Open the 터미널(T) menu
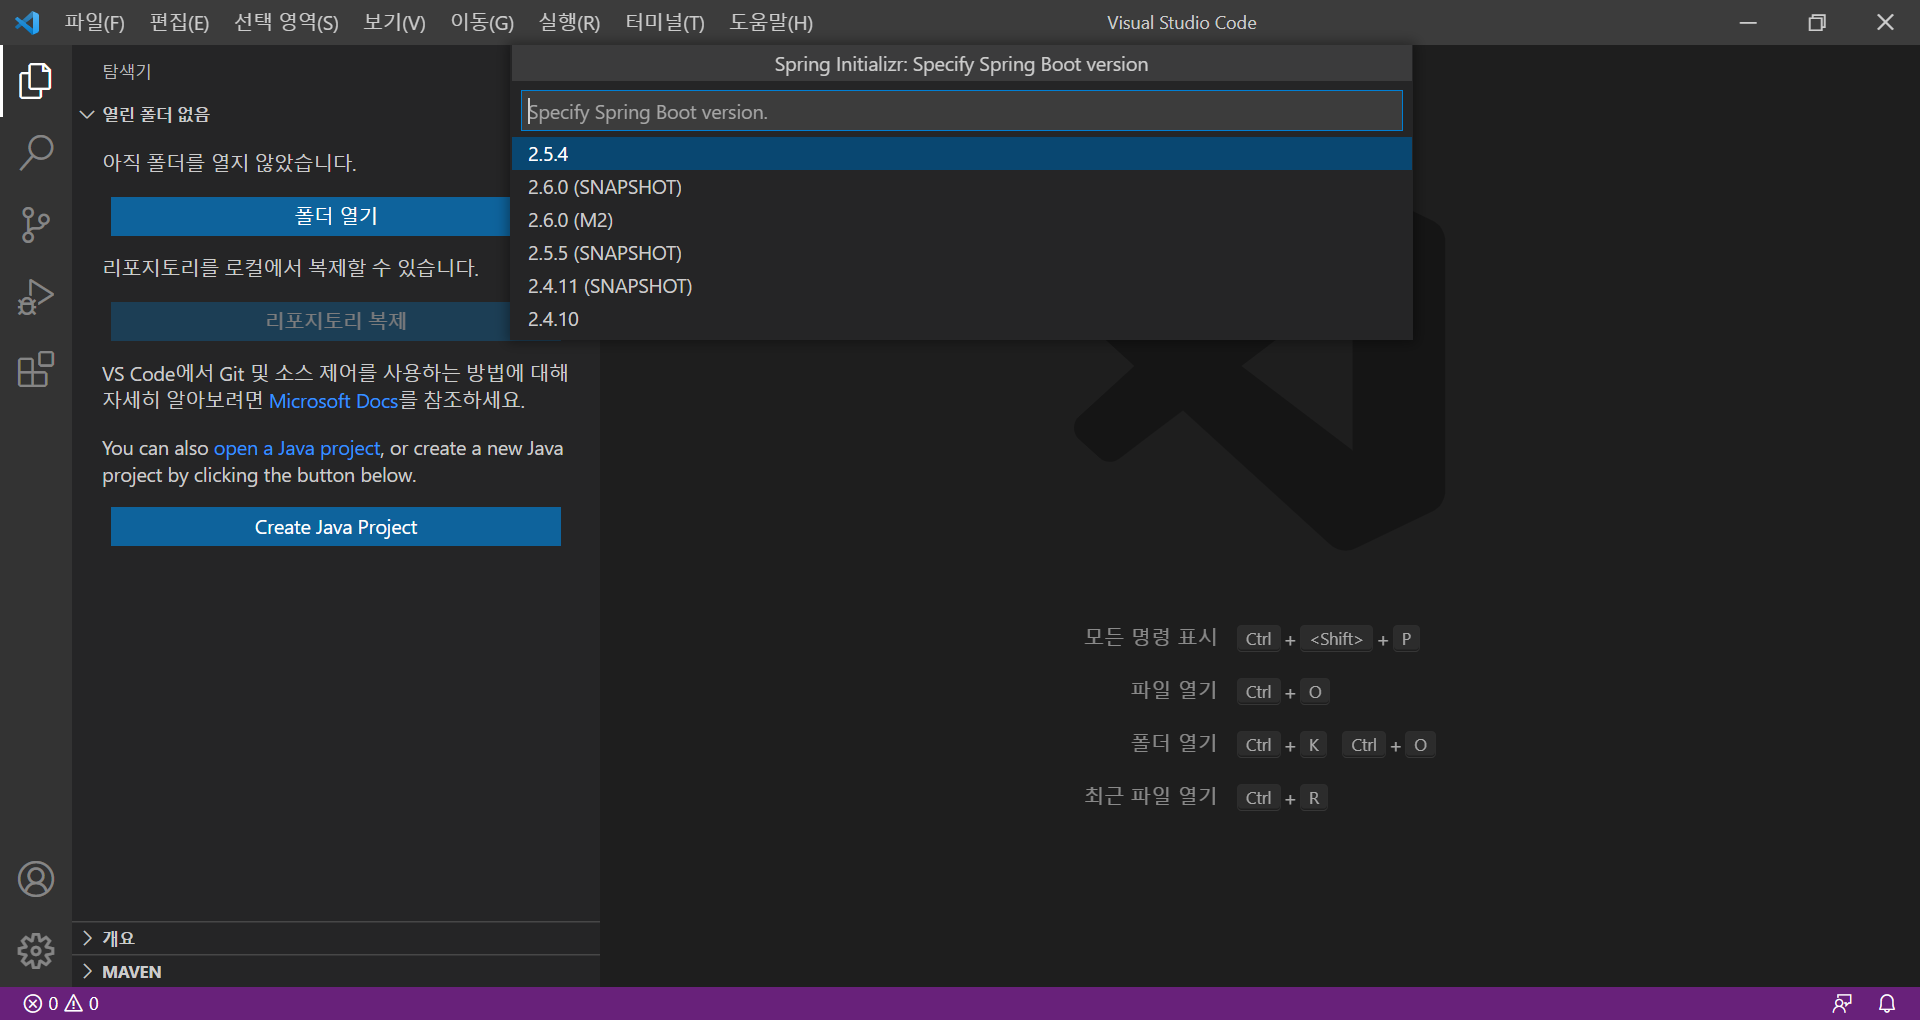Viewport: 1920px width, 1020px height. tap(665, 22)
